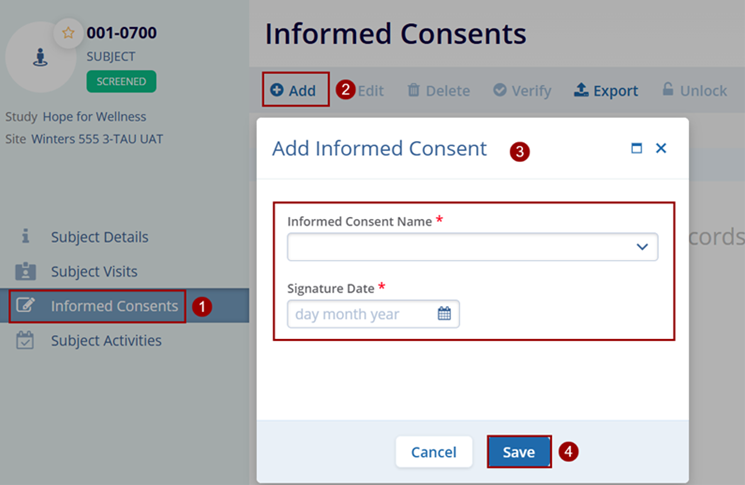Click the subject avatar icon
This screenshot has height=485, width=745.
click(x=41, y=58)
